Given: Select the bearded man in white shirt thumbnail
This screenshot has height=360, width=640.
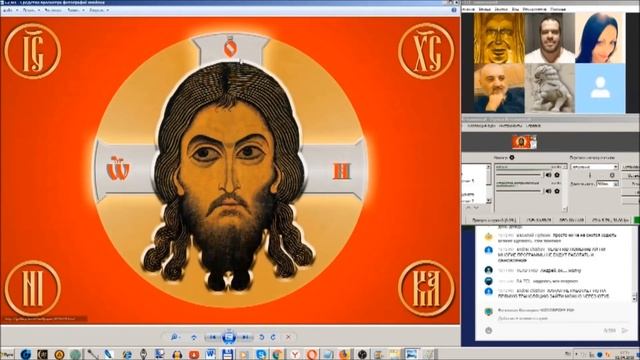Looking at the screenshot, I should click(x=549, y=38).
